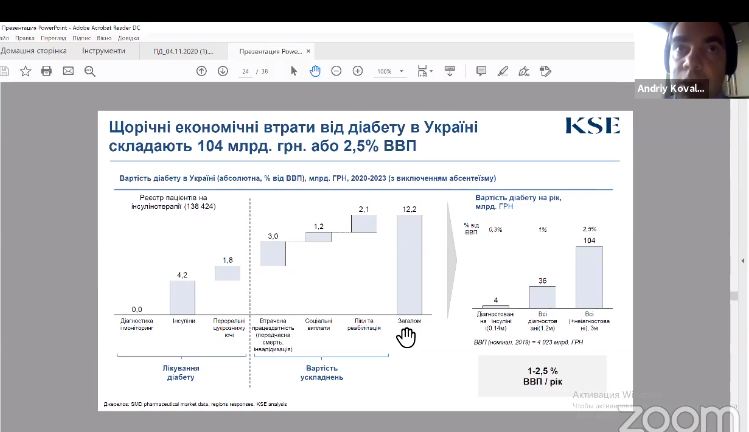The image size is (749, 432).
Task: Add a comment sticky note
Action: pyautogui.click(x=481, y=71)
